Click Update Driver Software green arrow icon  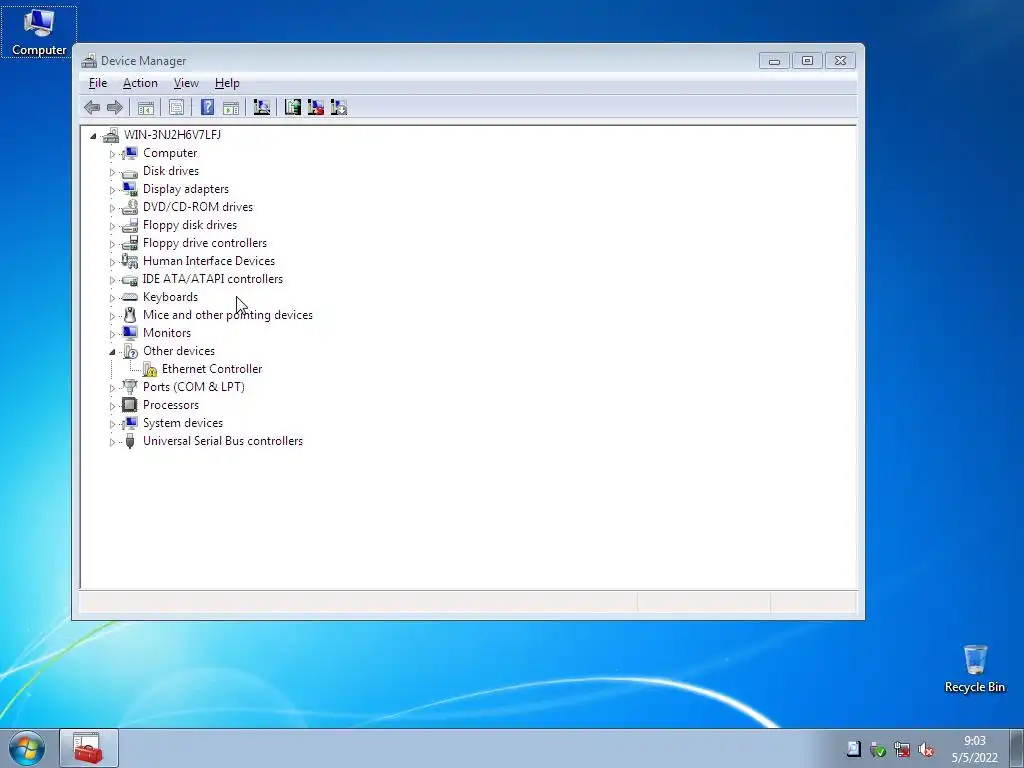pos(293,107)
